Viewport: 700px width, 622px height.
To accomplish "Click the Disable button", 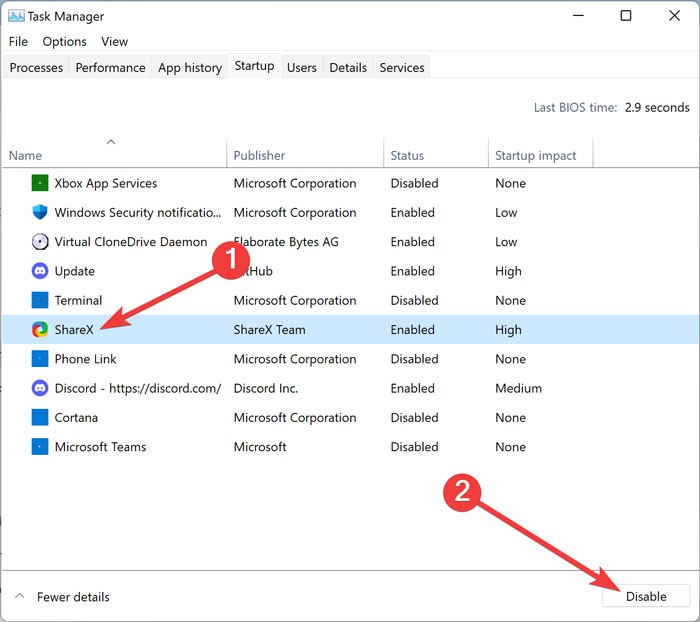I will click(646, 596).
